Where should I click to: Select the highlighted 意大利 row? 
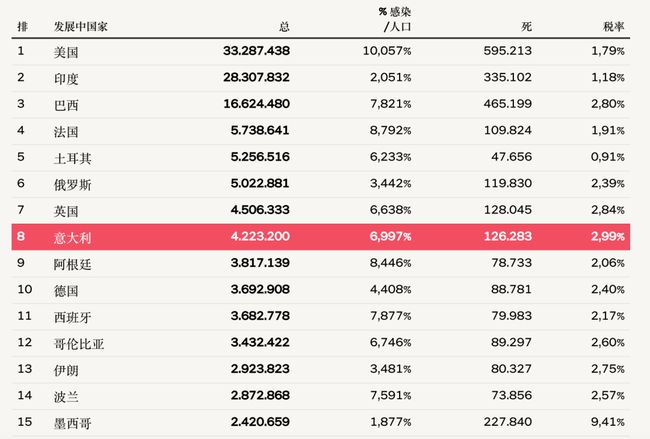pos(325,237)
